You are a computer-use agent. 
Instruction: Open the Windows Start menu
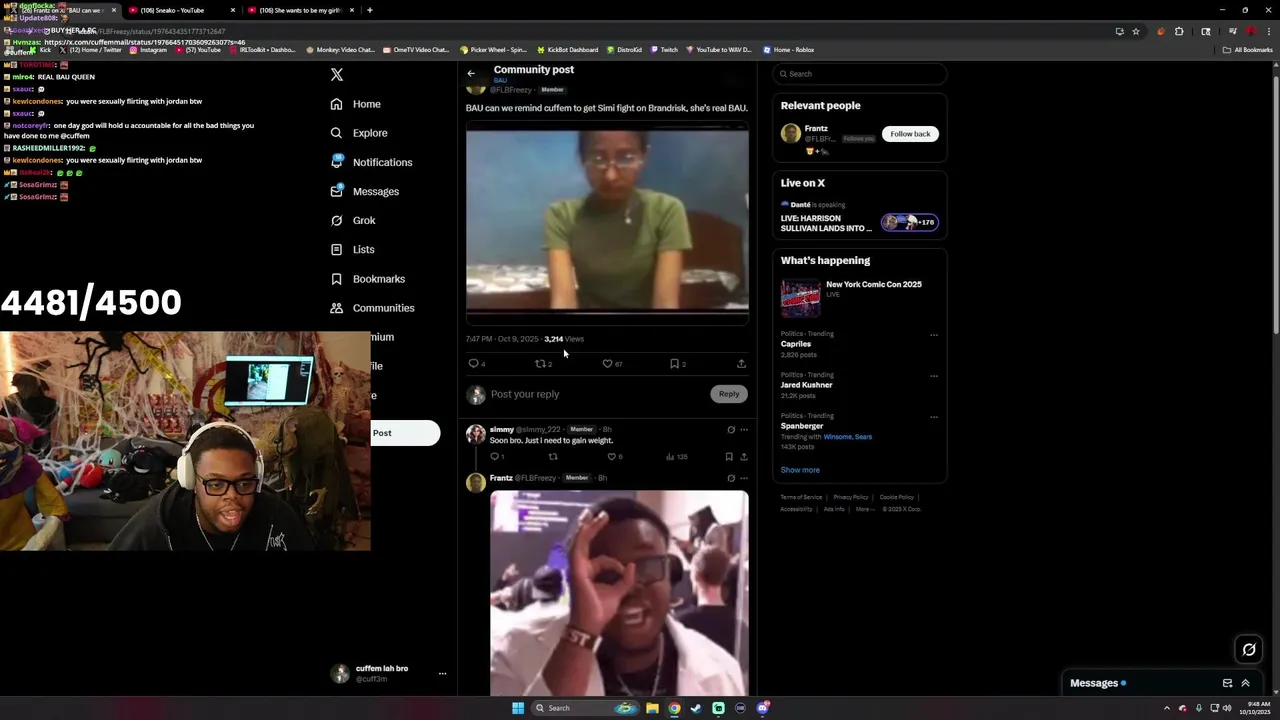[518, 708]
